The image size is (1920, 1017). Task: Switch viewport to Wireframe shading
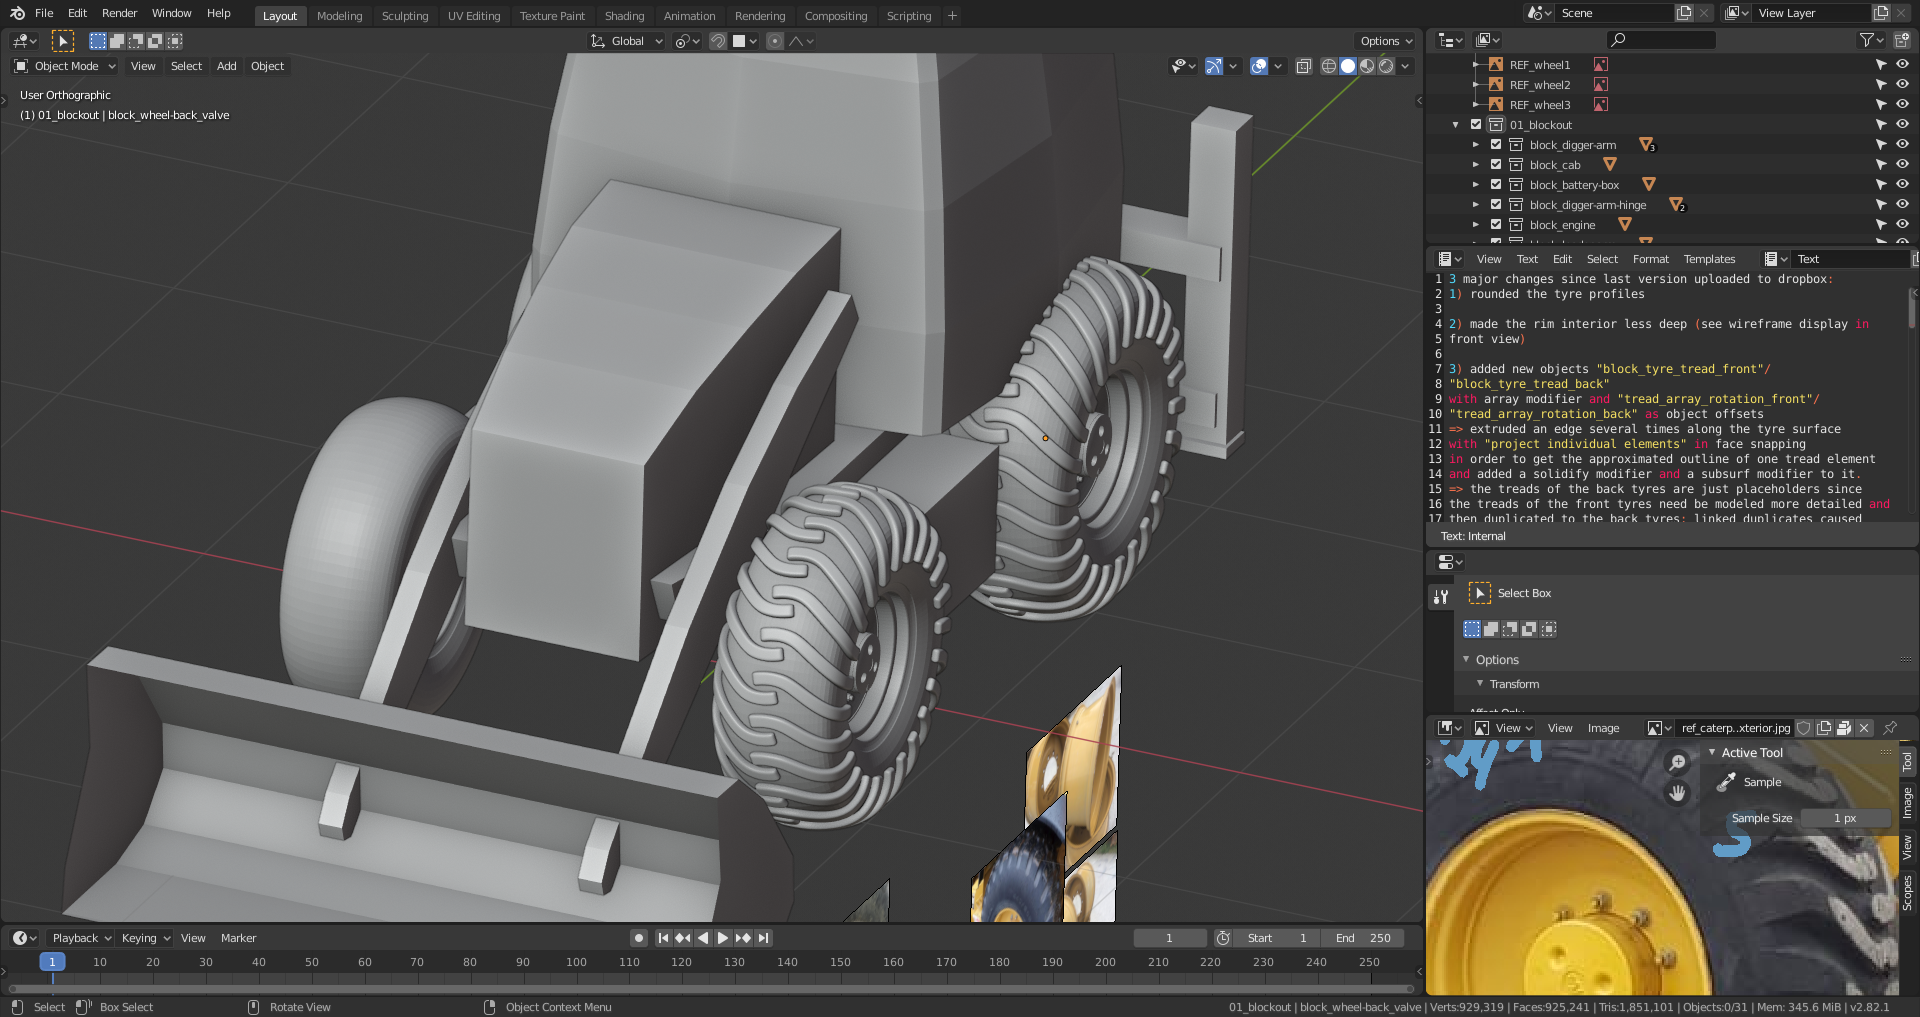pyautogui.click(x=1328, y=66)
